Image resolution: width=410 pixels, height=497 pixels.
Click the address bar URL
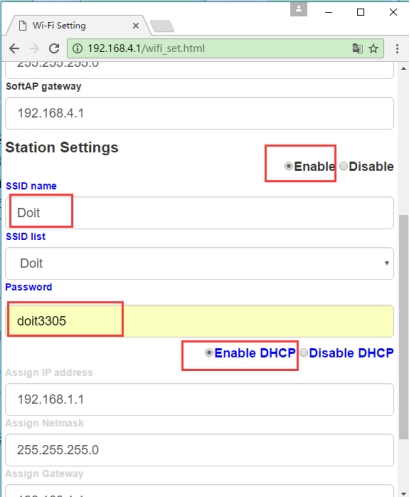tap(146, 49)
